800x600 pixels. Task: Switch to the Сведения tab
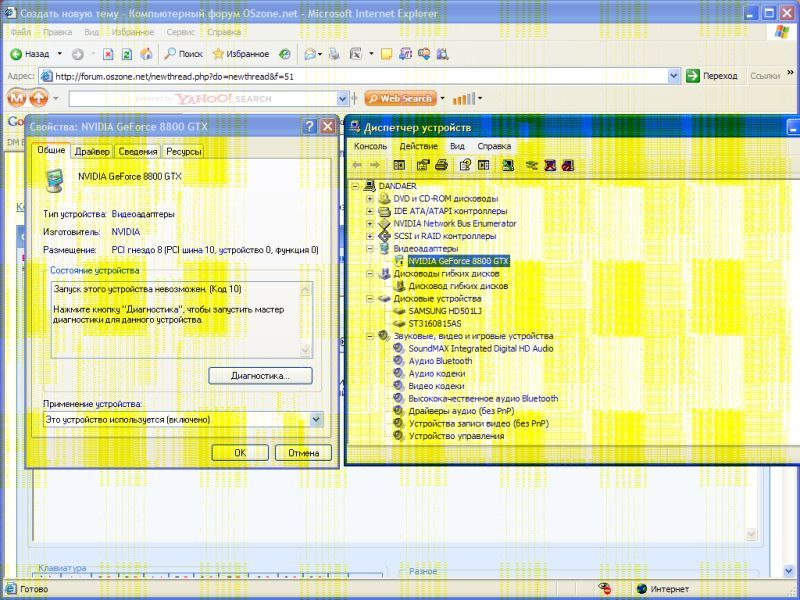138,152
